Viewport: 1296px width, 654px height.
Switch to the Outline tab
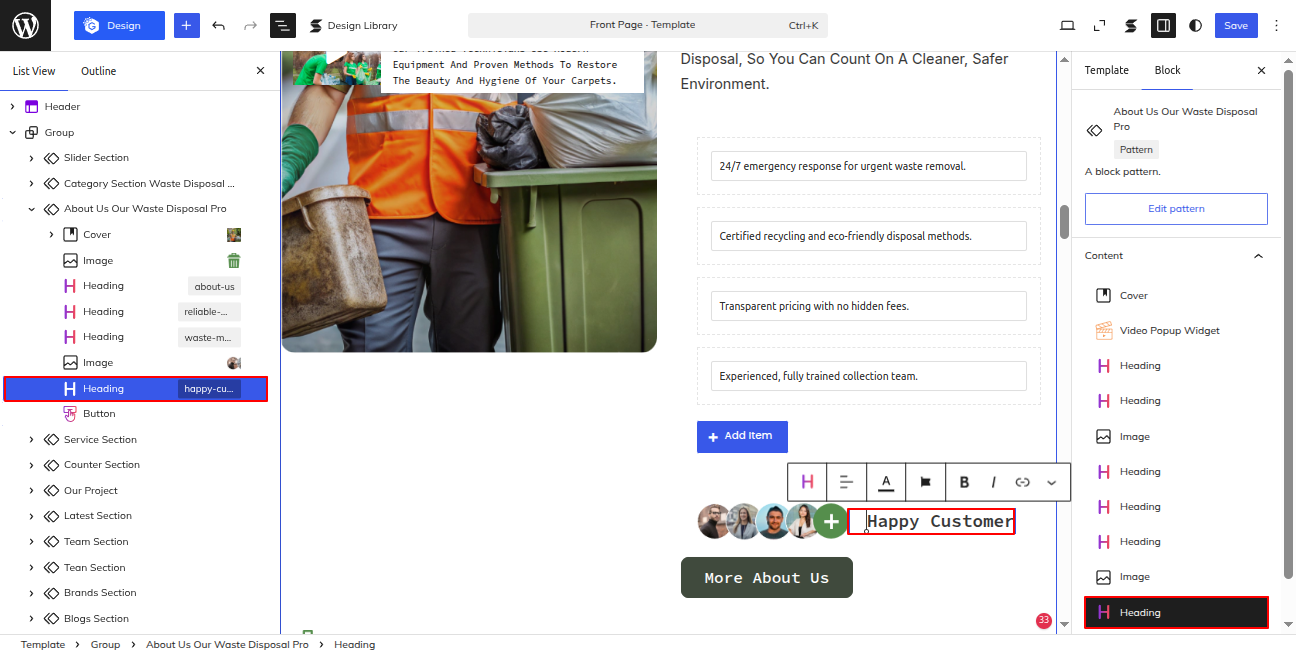[x=98, y=71]
